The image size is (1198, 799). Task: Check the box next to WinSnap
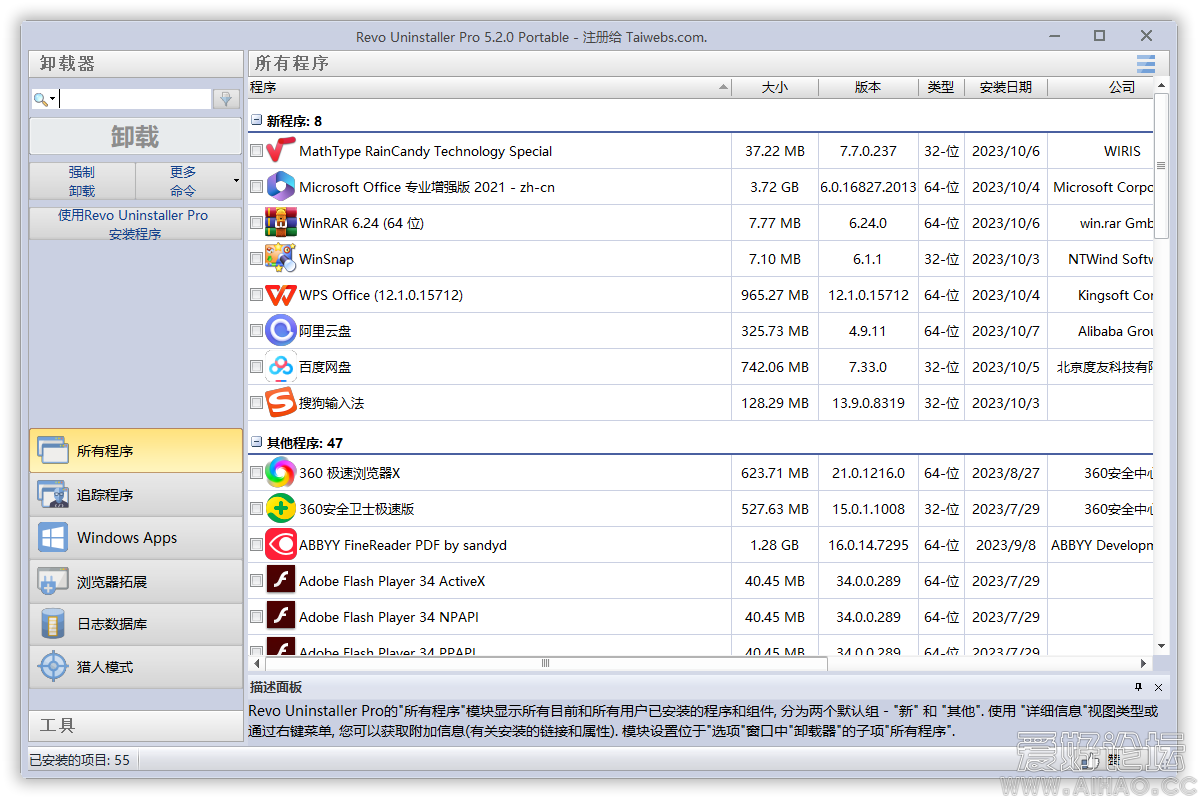(257, 259)
